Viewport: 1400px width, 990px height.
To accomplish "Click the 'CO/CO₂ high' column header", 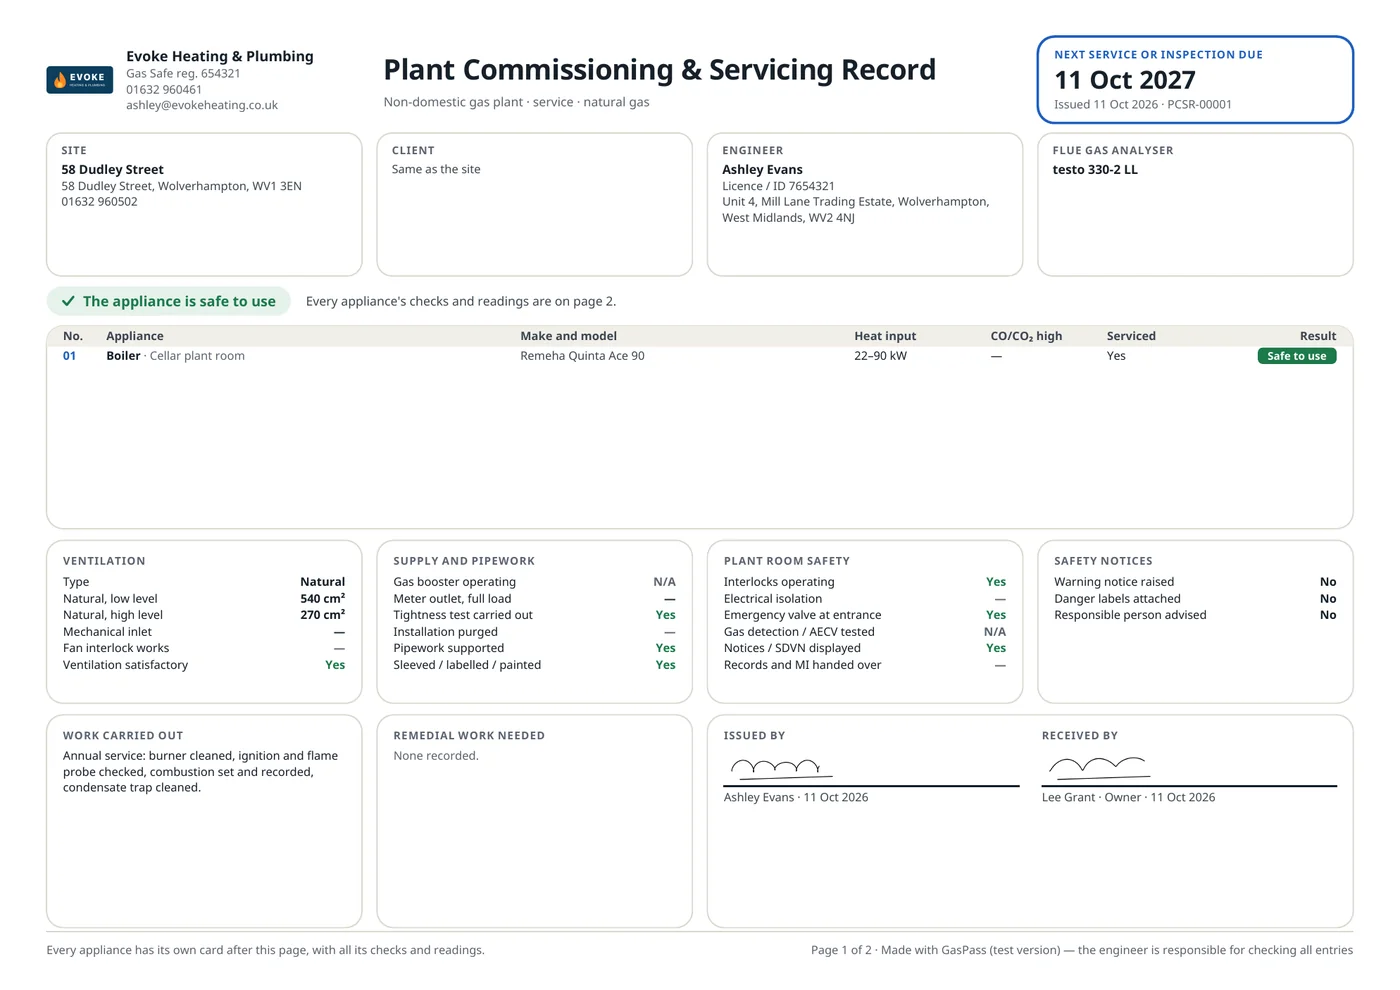I will point(1026,336).
